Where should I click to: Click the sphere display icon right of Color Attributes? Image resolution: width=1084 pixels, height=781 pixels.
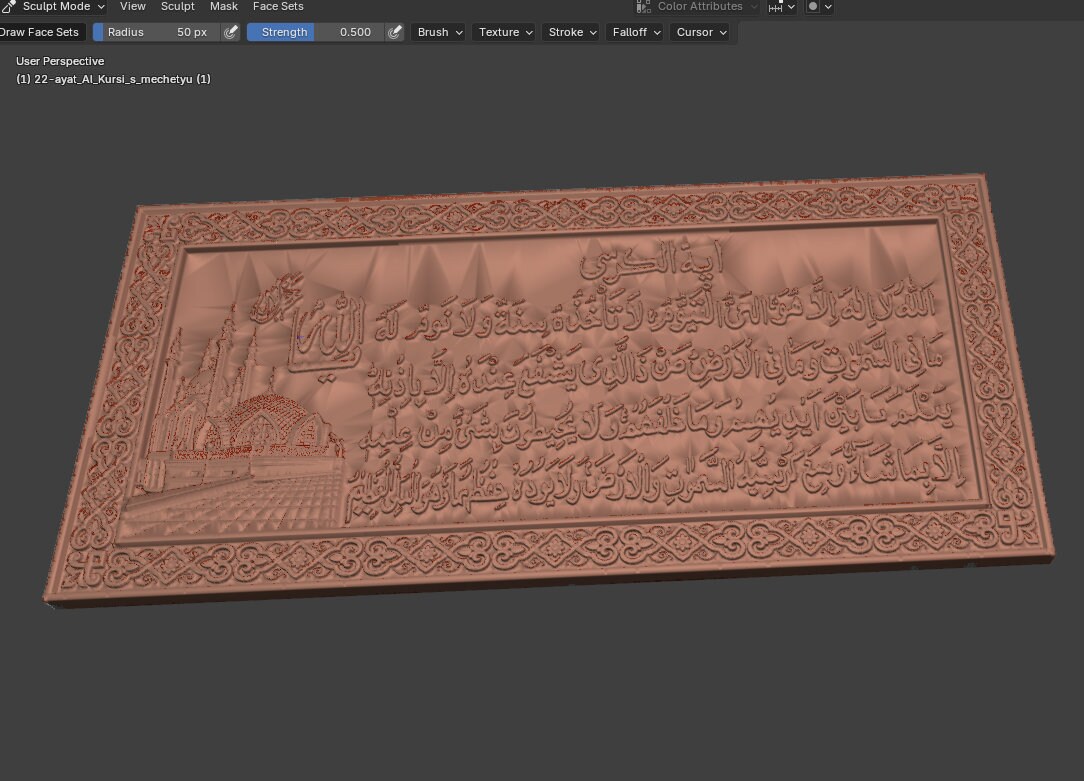point(813,6)
